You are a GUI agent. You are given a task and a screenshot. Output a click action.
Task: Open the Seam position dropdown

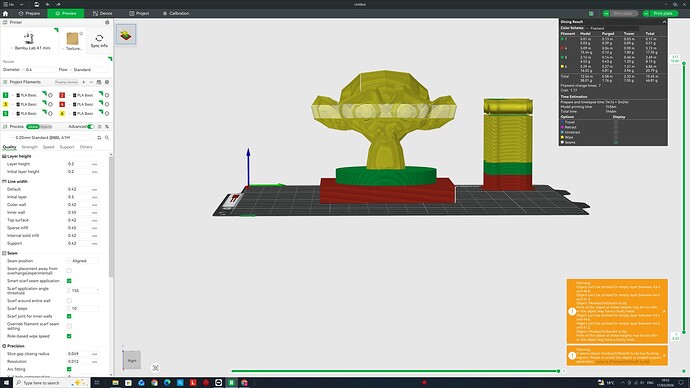[84, 261]
